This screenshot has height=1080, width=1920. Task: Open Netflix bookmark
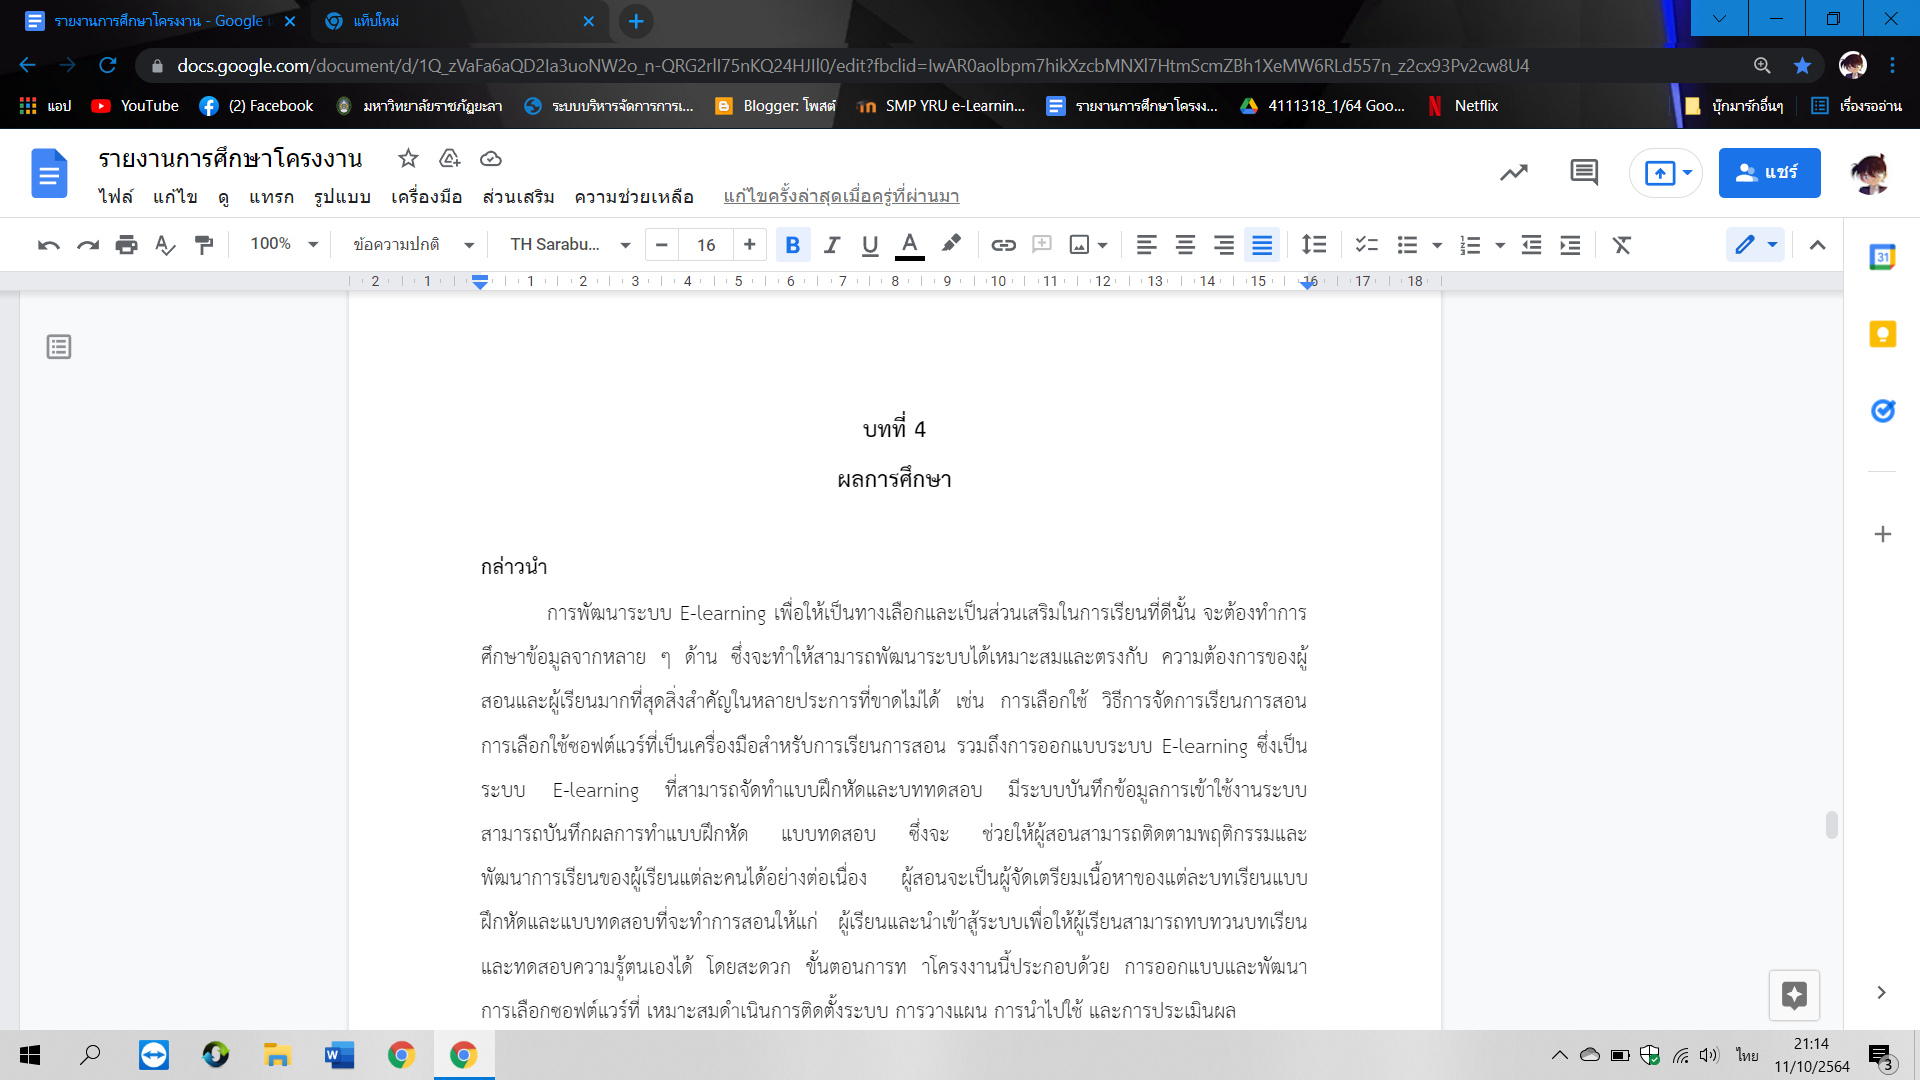pos(1463,106)
